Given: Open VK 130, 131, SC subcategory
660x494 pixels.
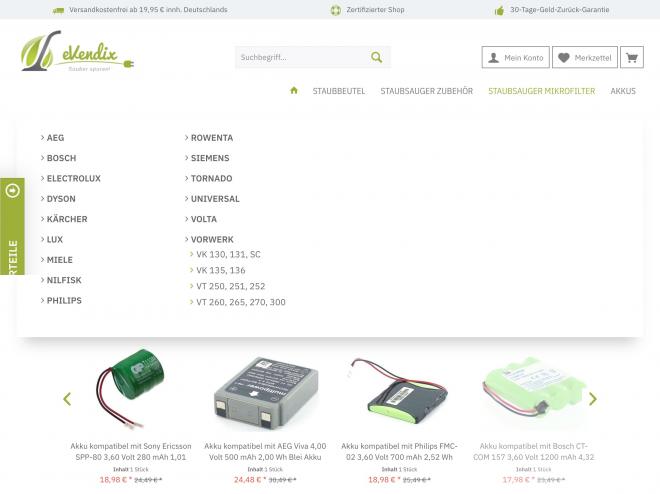Looking at the screenshot, I should click(228, 254).
